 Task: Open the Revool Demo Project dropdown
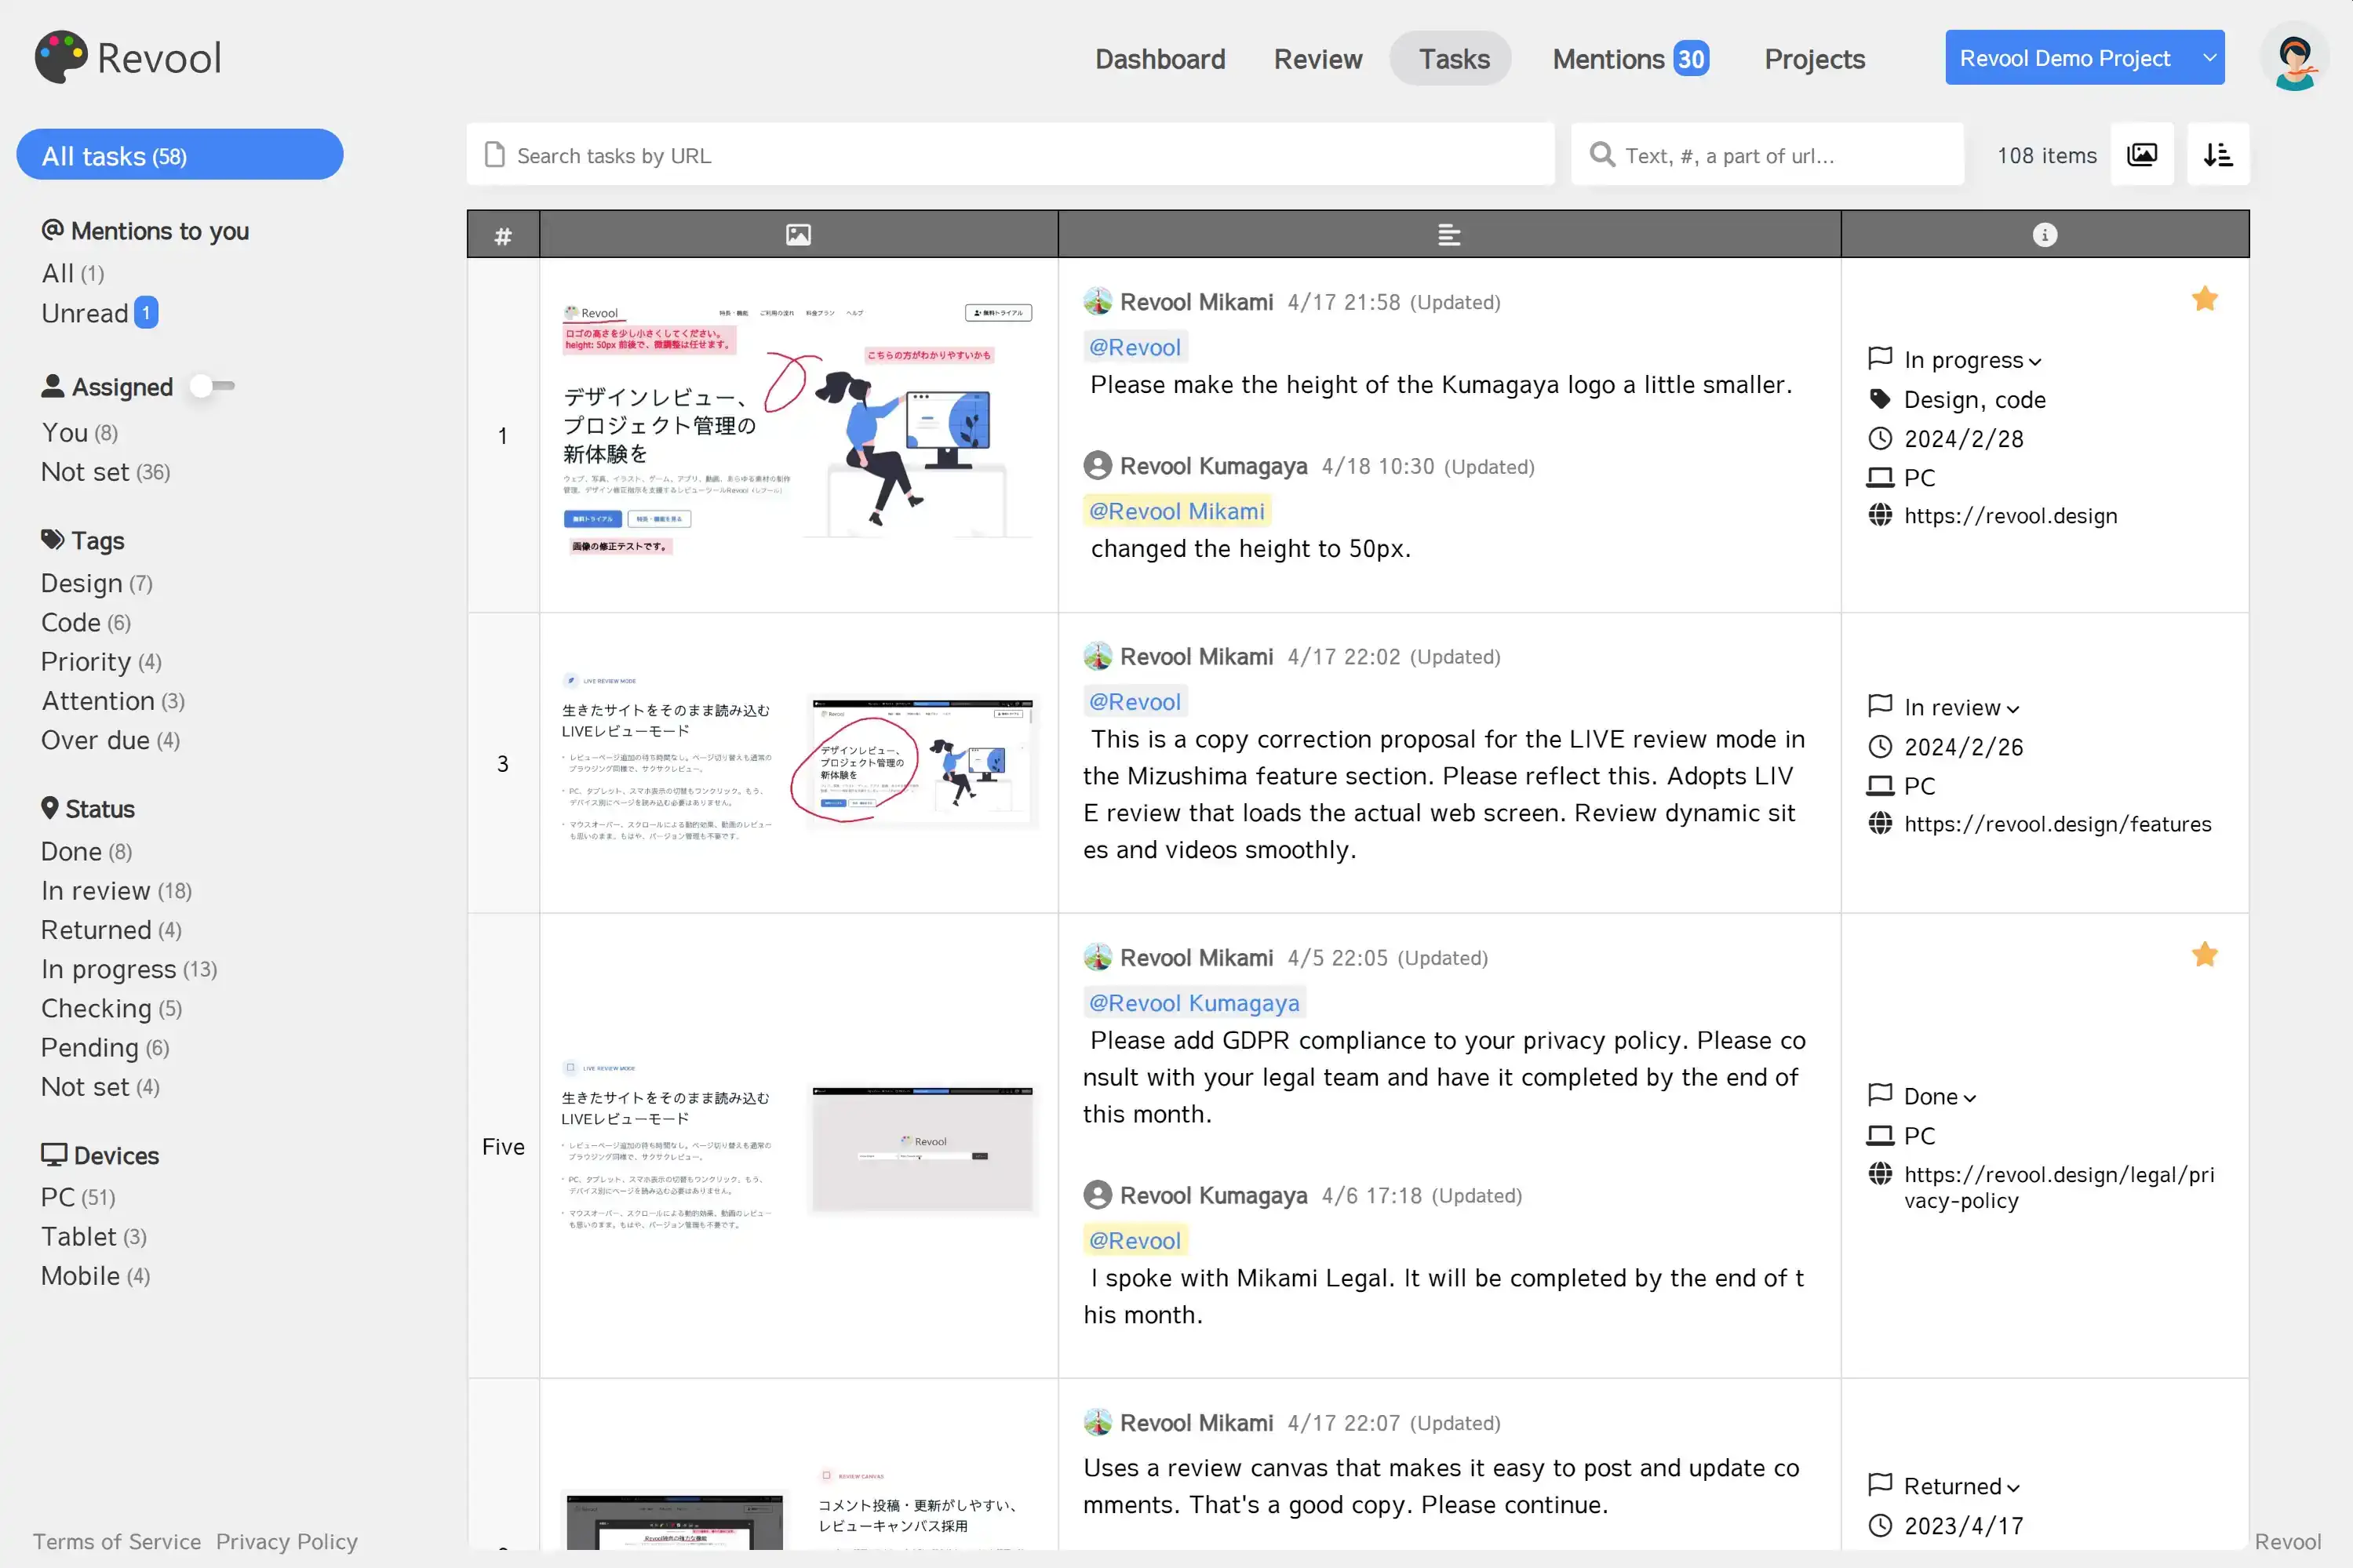coord(2084,58)
